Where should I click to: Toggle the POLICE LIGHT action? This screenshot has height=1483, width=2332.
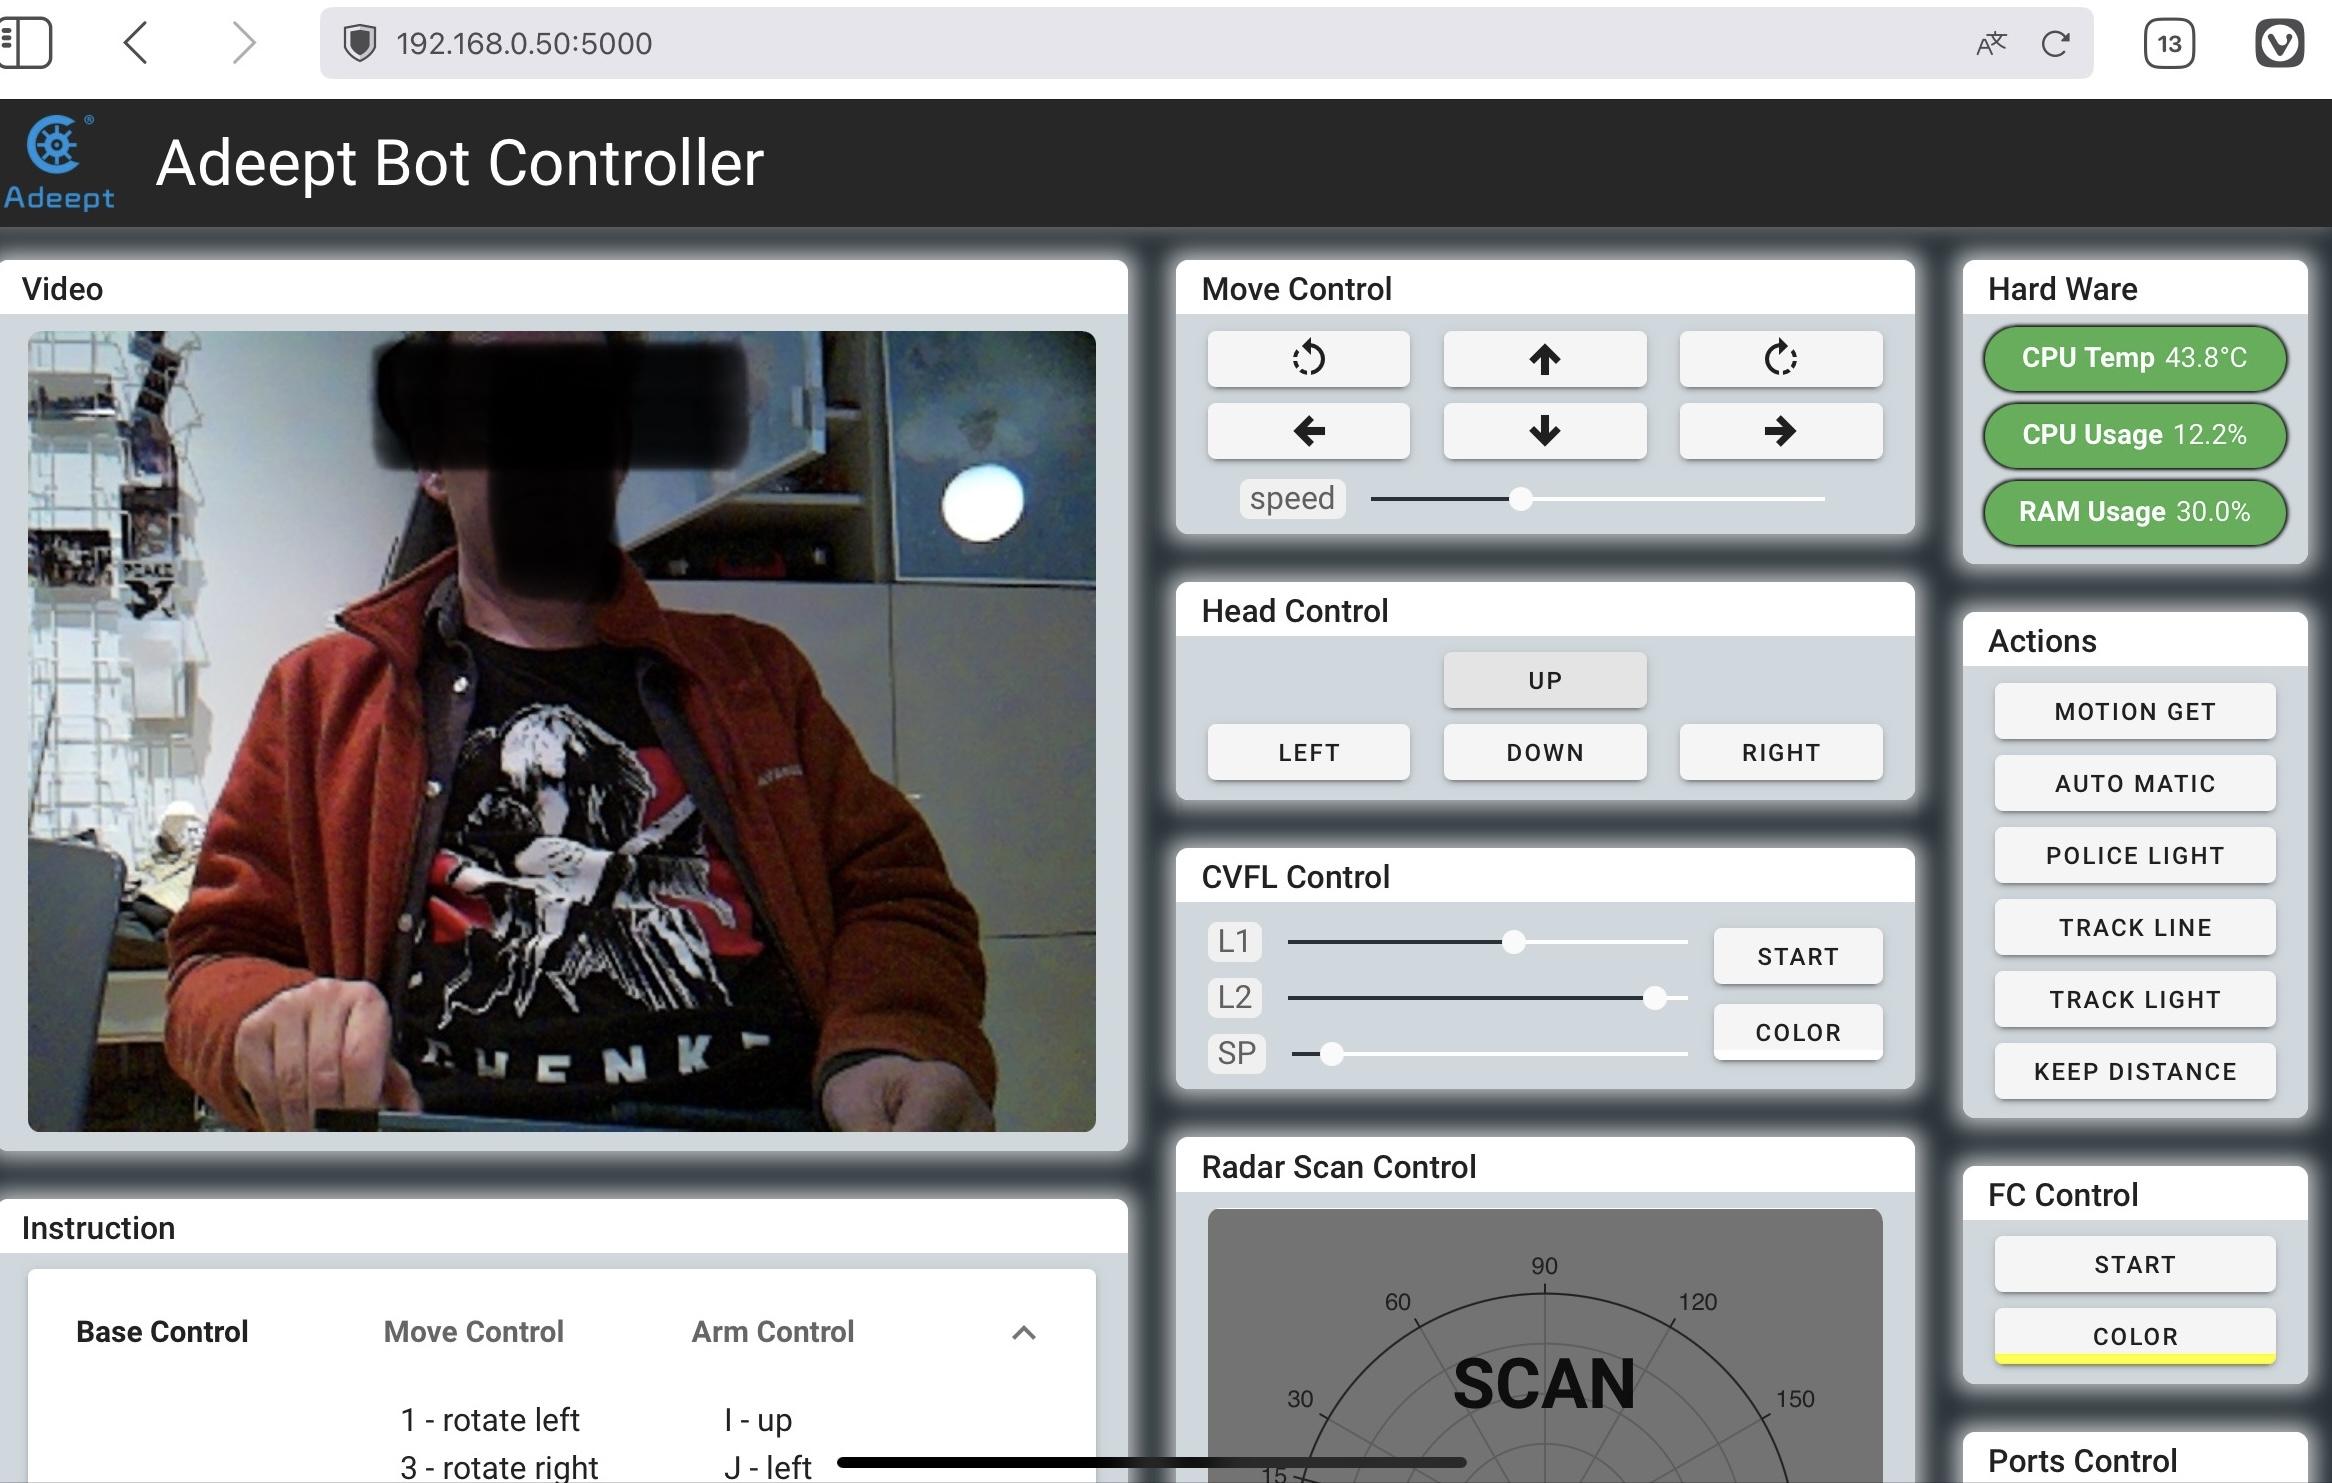[2134, 855]
